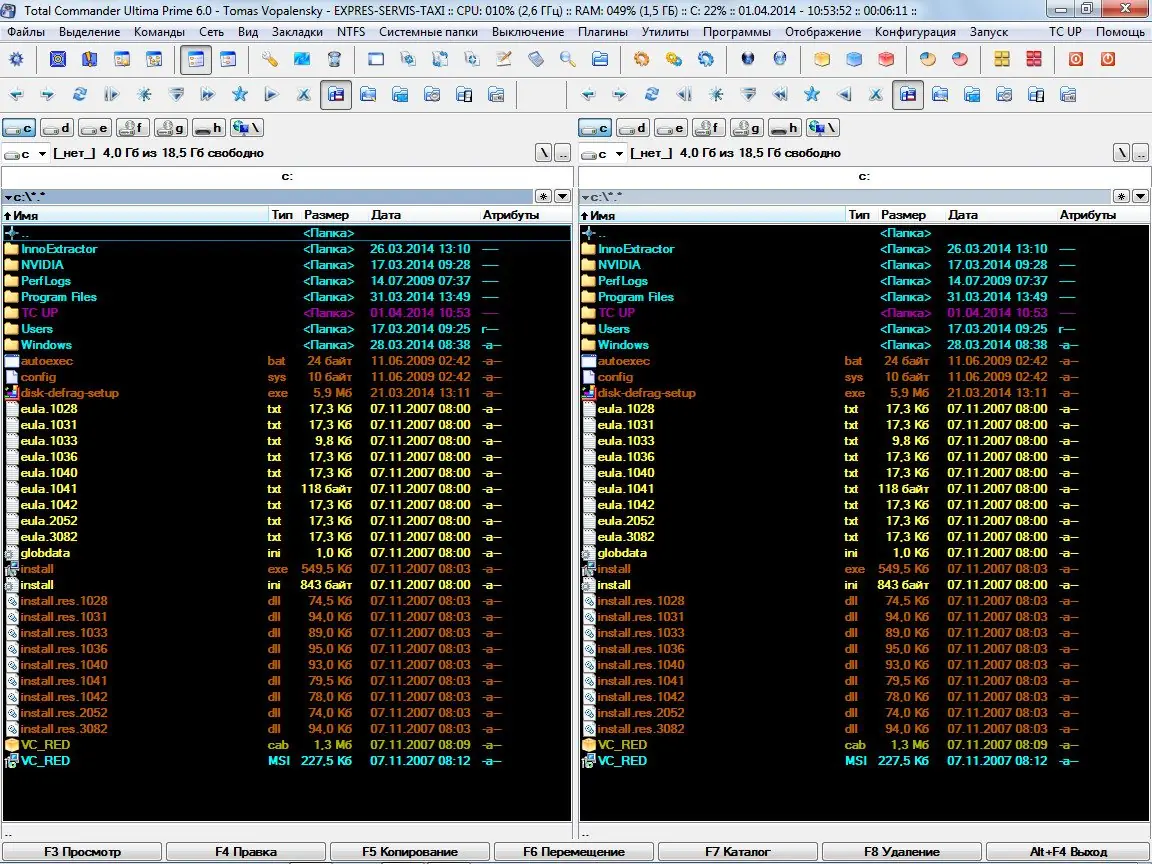Screen dimensions: 1152x864
Task: Select the Program Files folder in right panel
Action: pyautogui.click(x=635, y=297)
